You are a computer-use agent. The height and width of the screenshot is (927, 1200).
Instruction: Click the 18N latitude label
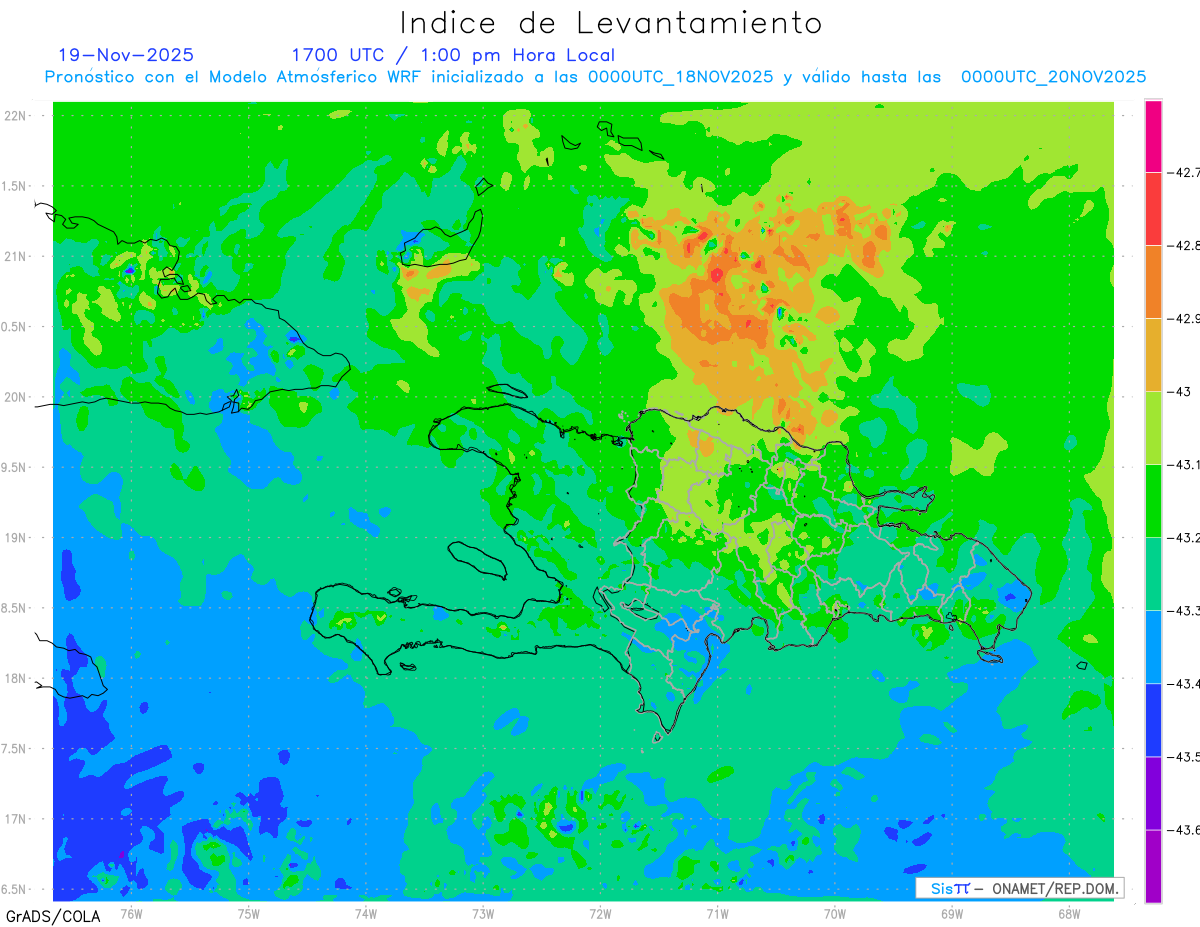(17, 678)
